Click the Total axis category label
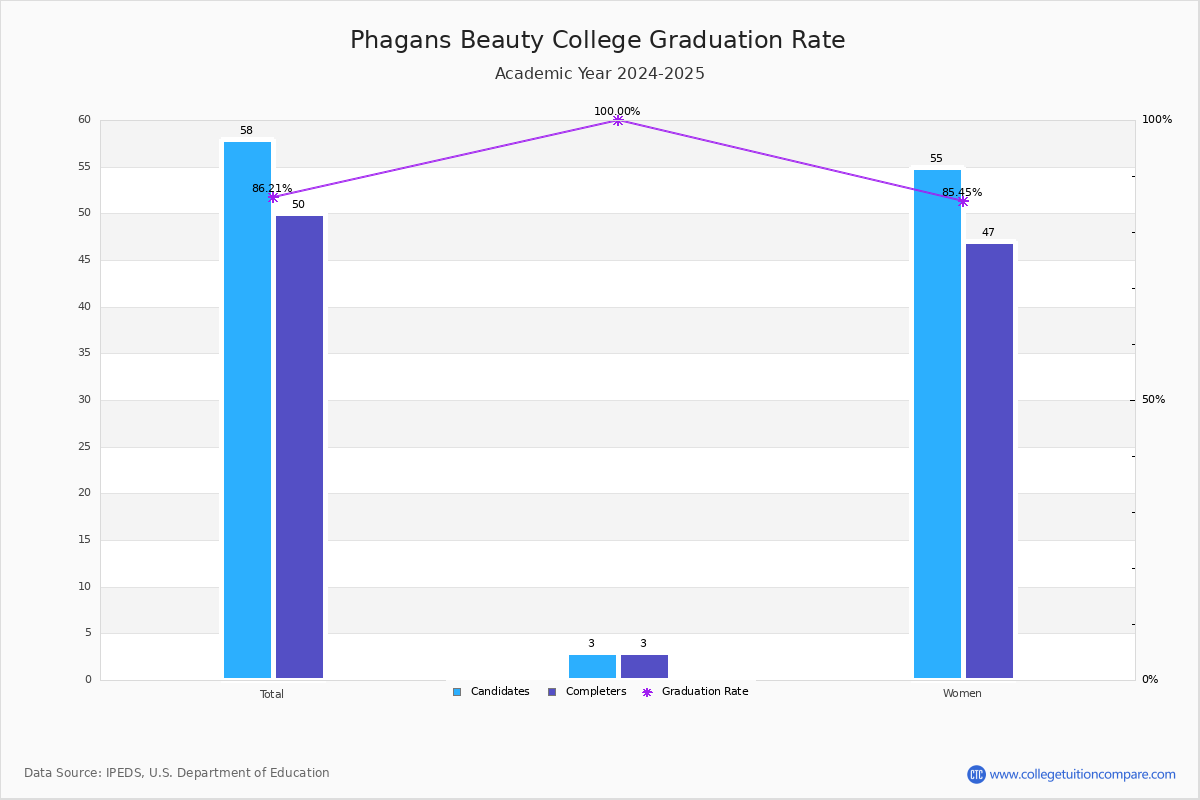Screen dimensions: 1200x800 [x=272, y=694]
